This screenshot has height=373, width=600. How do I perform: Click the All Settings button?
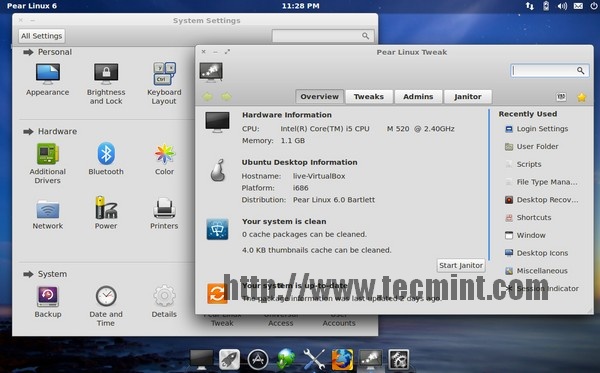[x=42, y=36]
